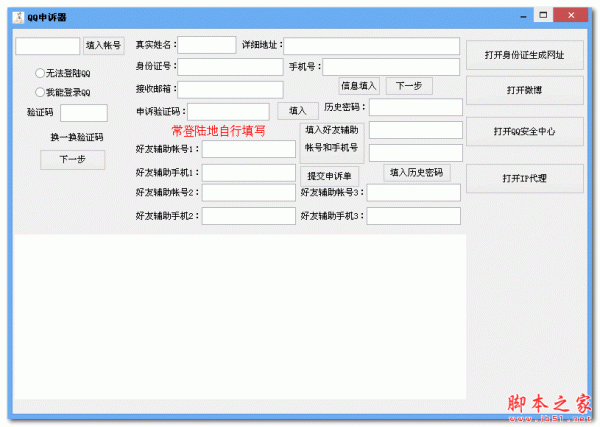Click the 下一步 button beside 信息填入
Screen dimensions: 600x427
(409, 86)
